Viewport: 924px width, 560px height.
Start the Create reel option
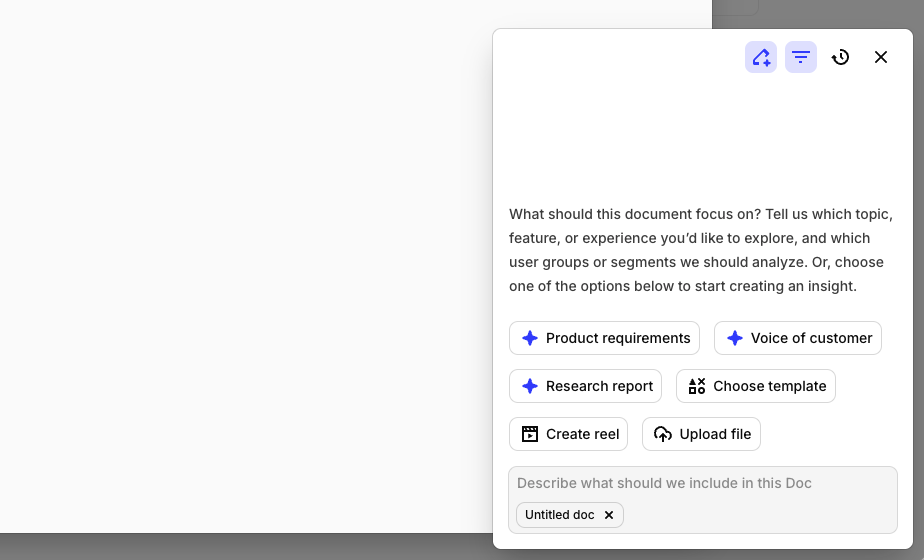[569, 434]
